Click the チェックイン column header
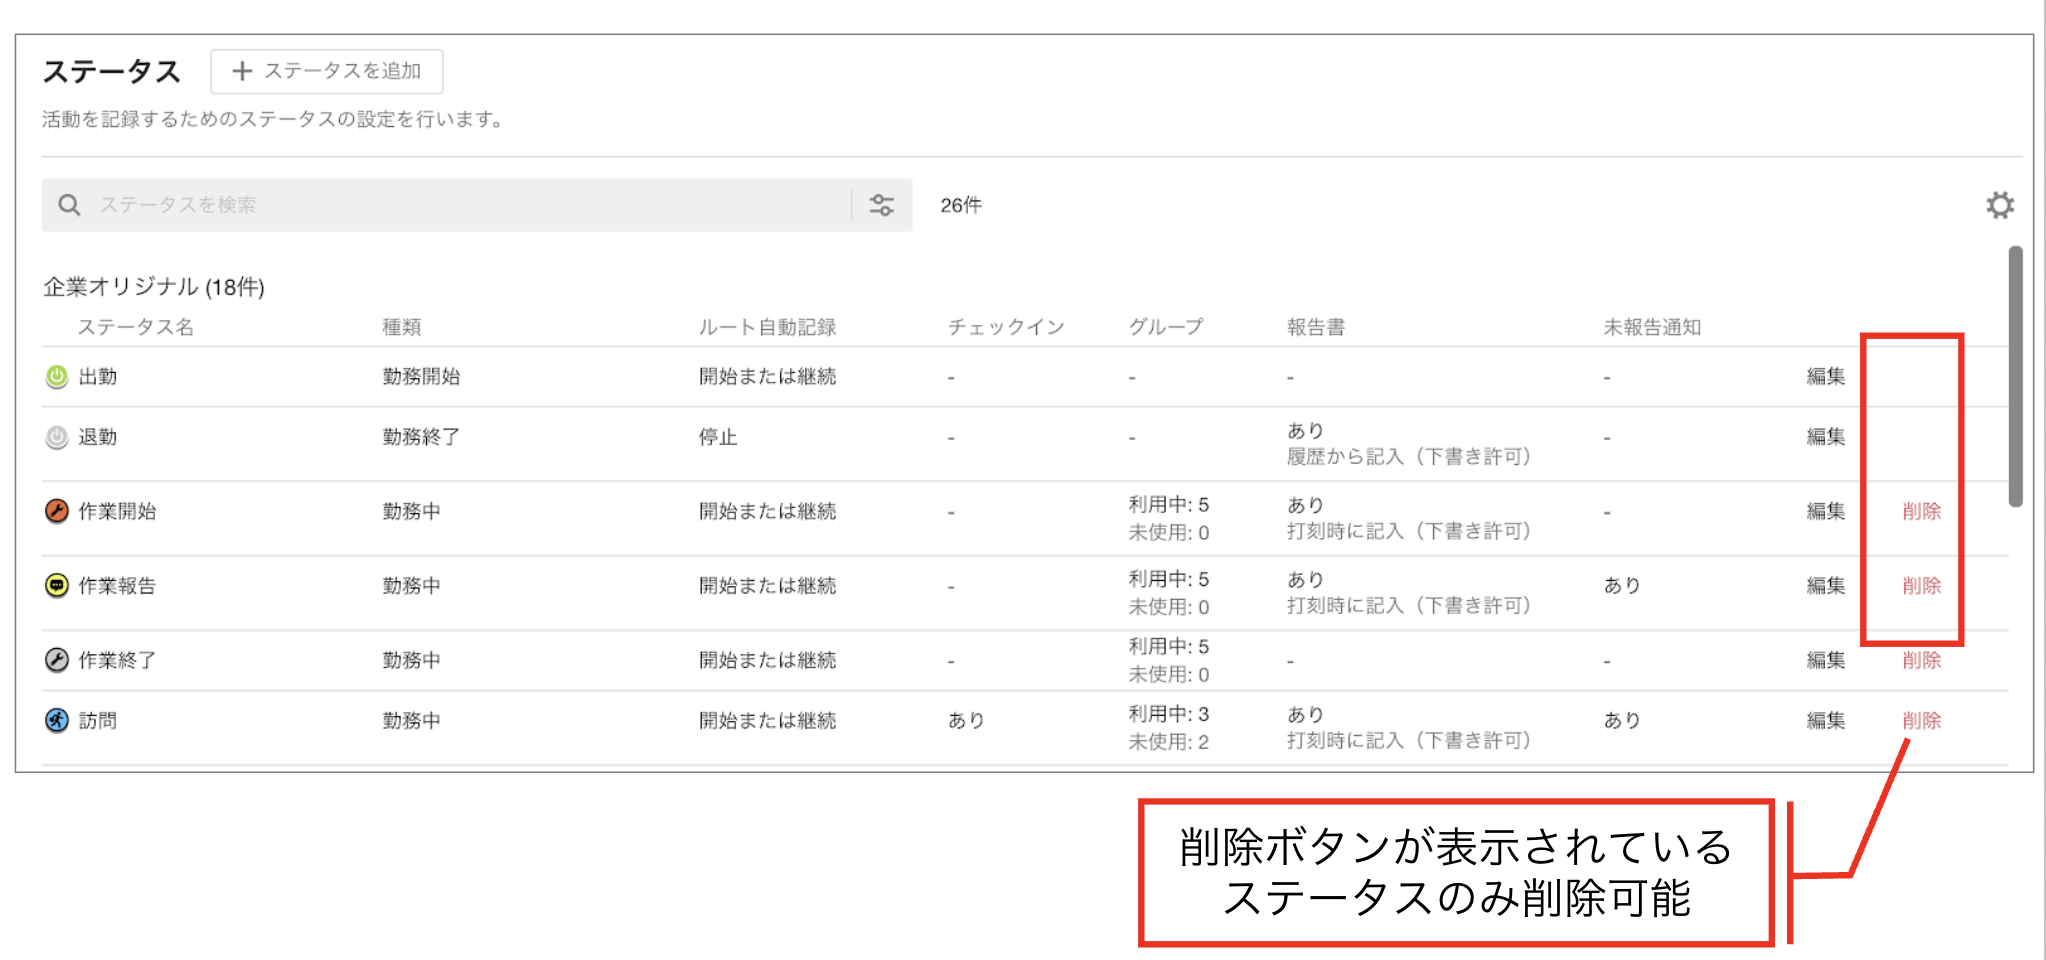Screen dimensions: 2046x960 [x=1006, y=327]
